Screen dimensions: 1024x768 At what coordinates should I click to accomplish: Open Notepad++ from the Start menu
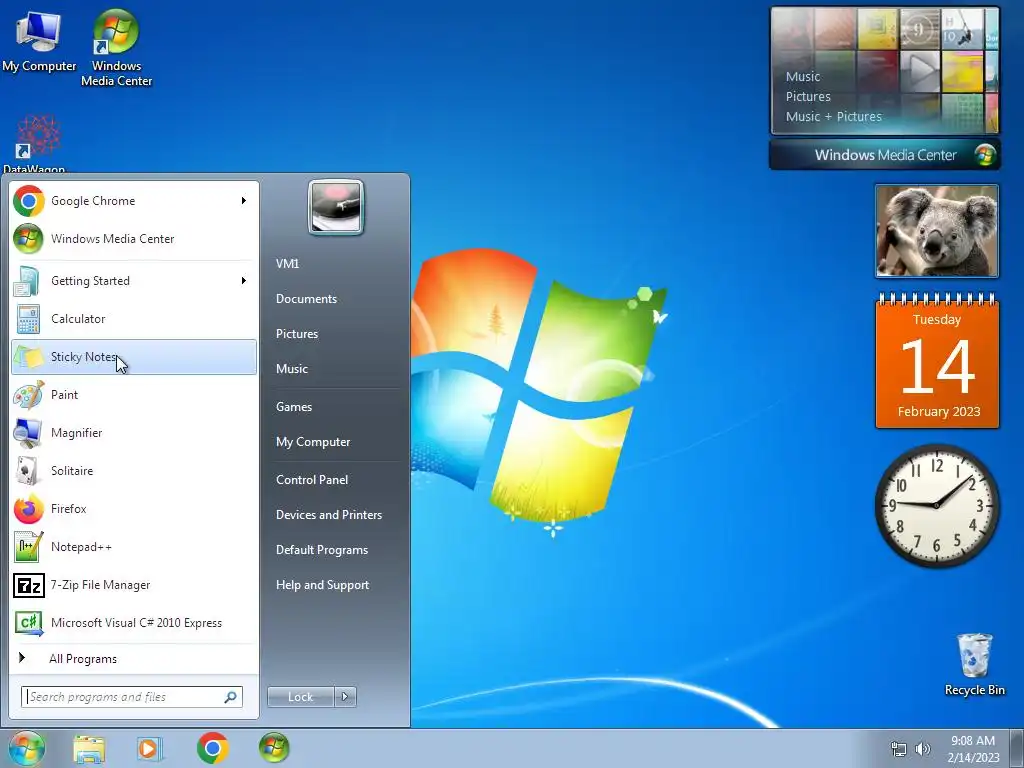click(x=134, y=547)
